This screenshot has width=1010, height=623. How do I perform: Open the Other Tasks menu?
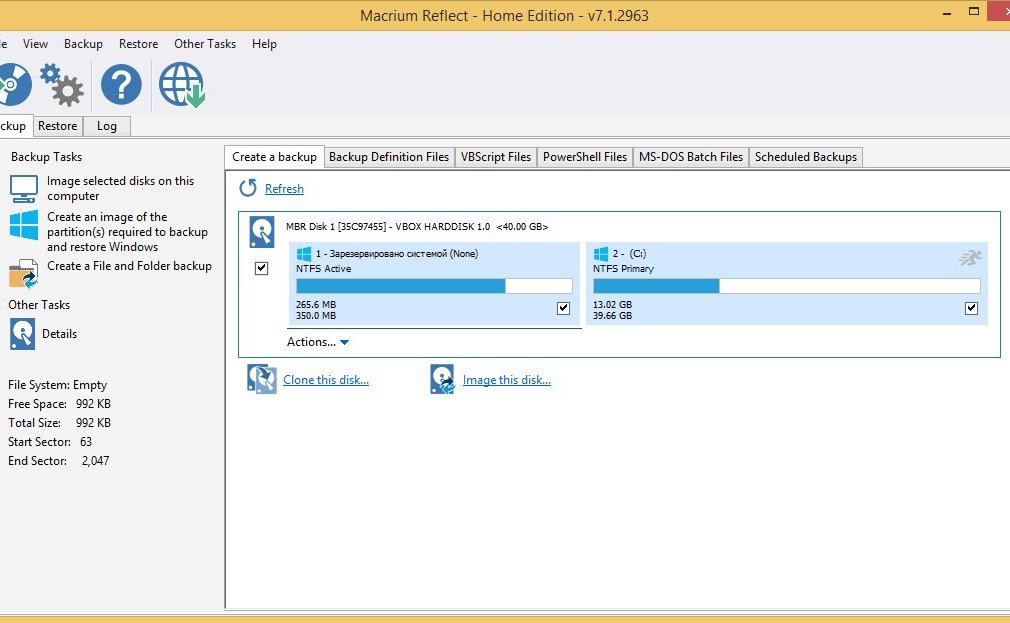[205, 44]
